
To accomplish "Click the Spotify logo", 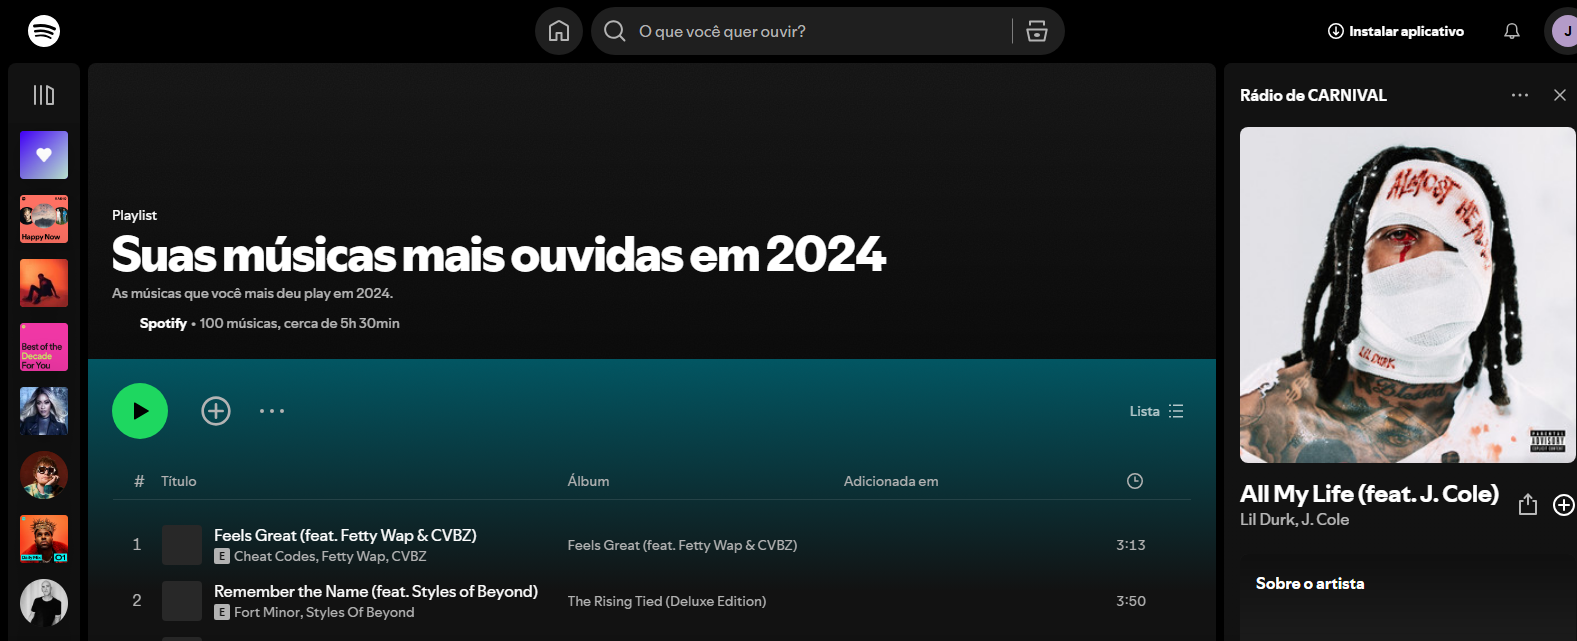I will [44, 31].
